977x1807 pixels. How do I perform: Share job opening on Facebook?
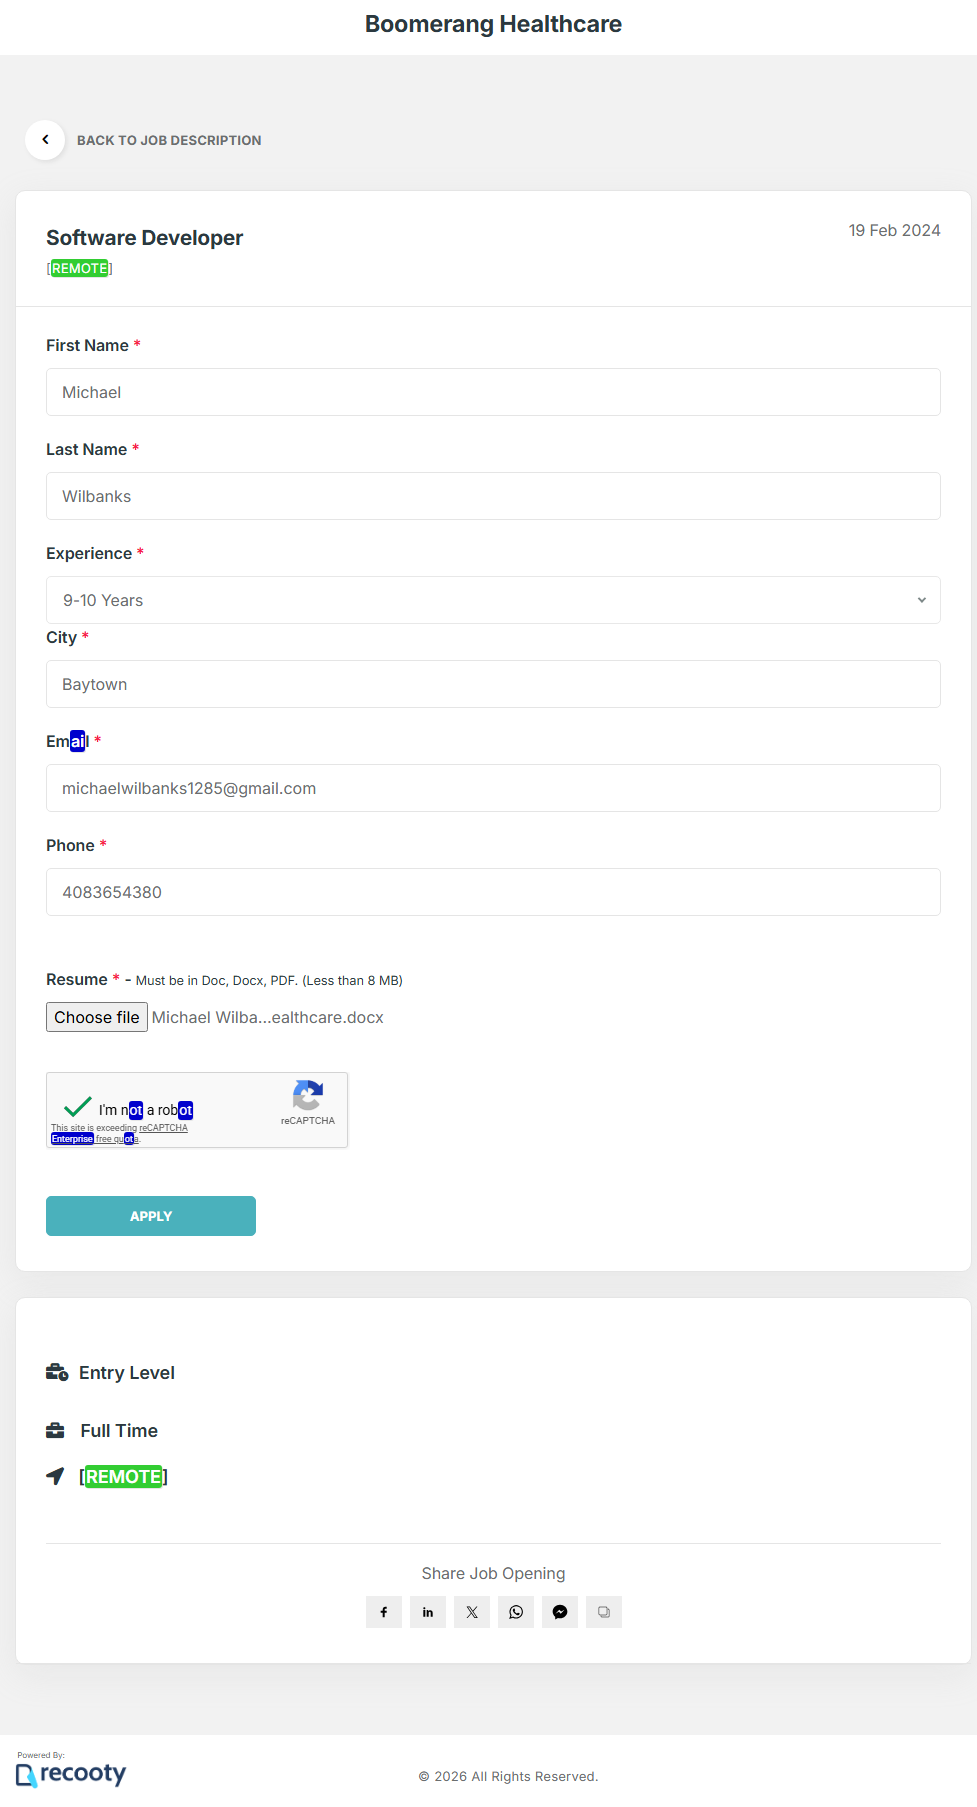[383, 1612]
